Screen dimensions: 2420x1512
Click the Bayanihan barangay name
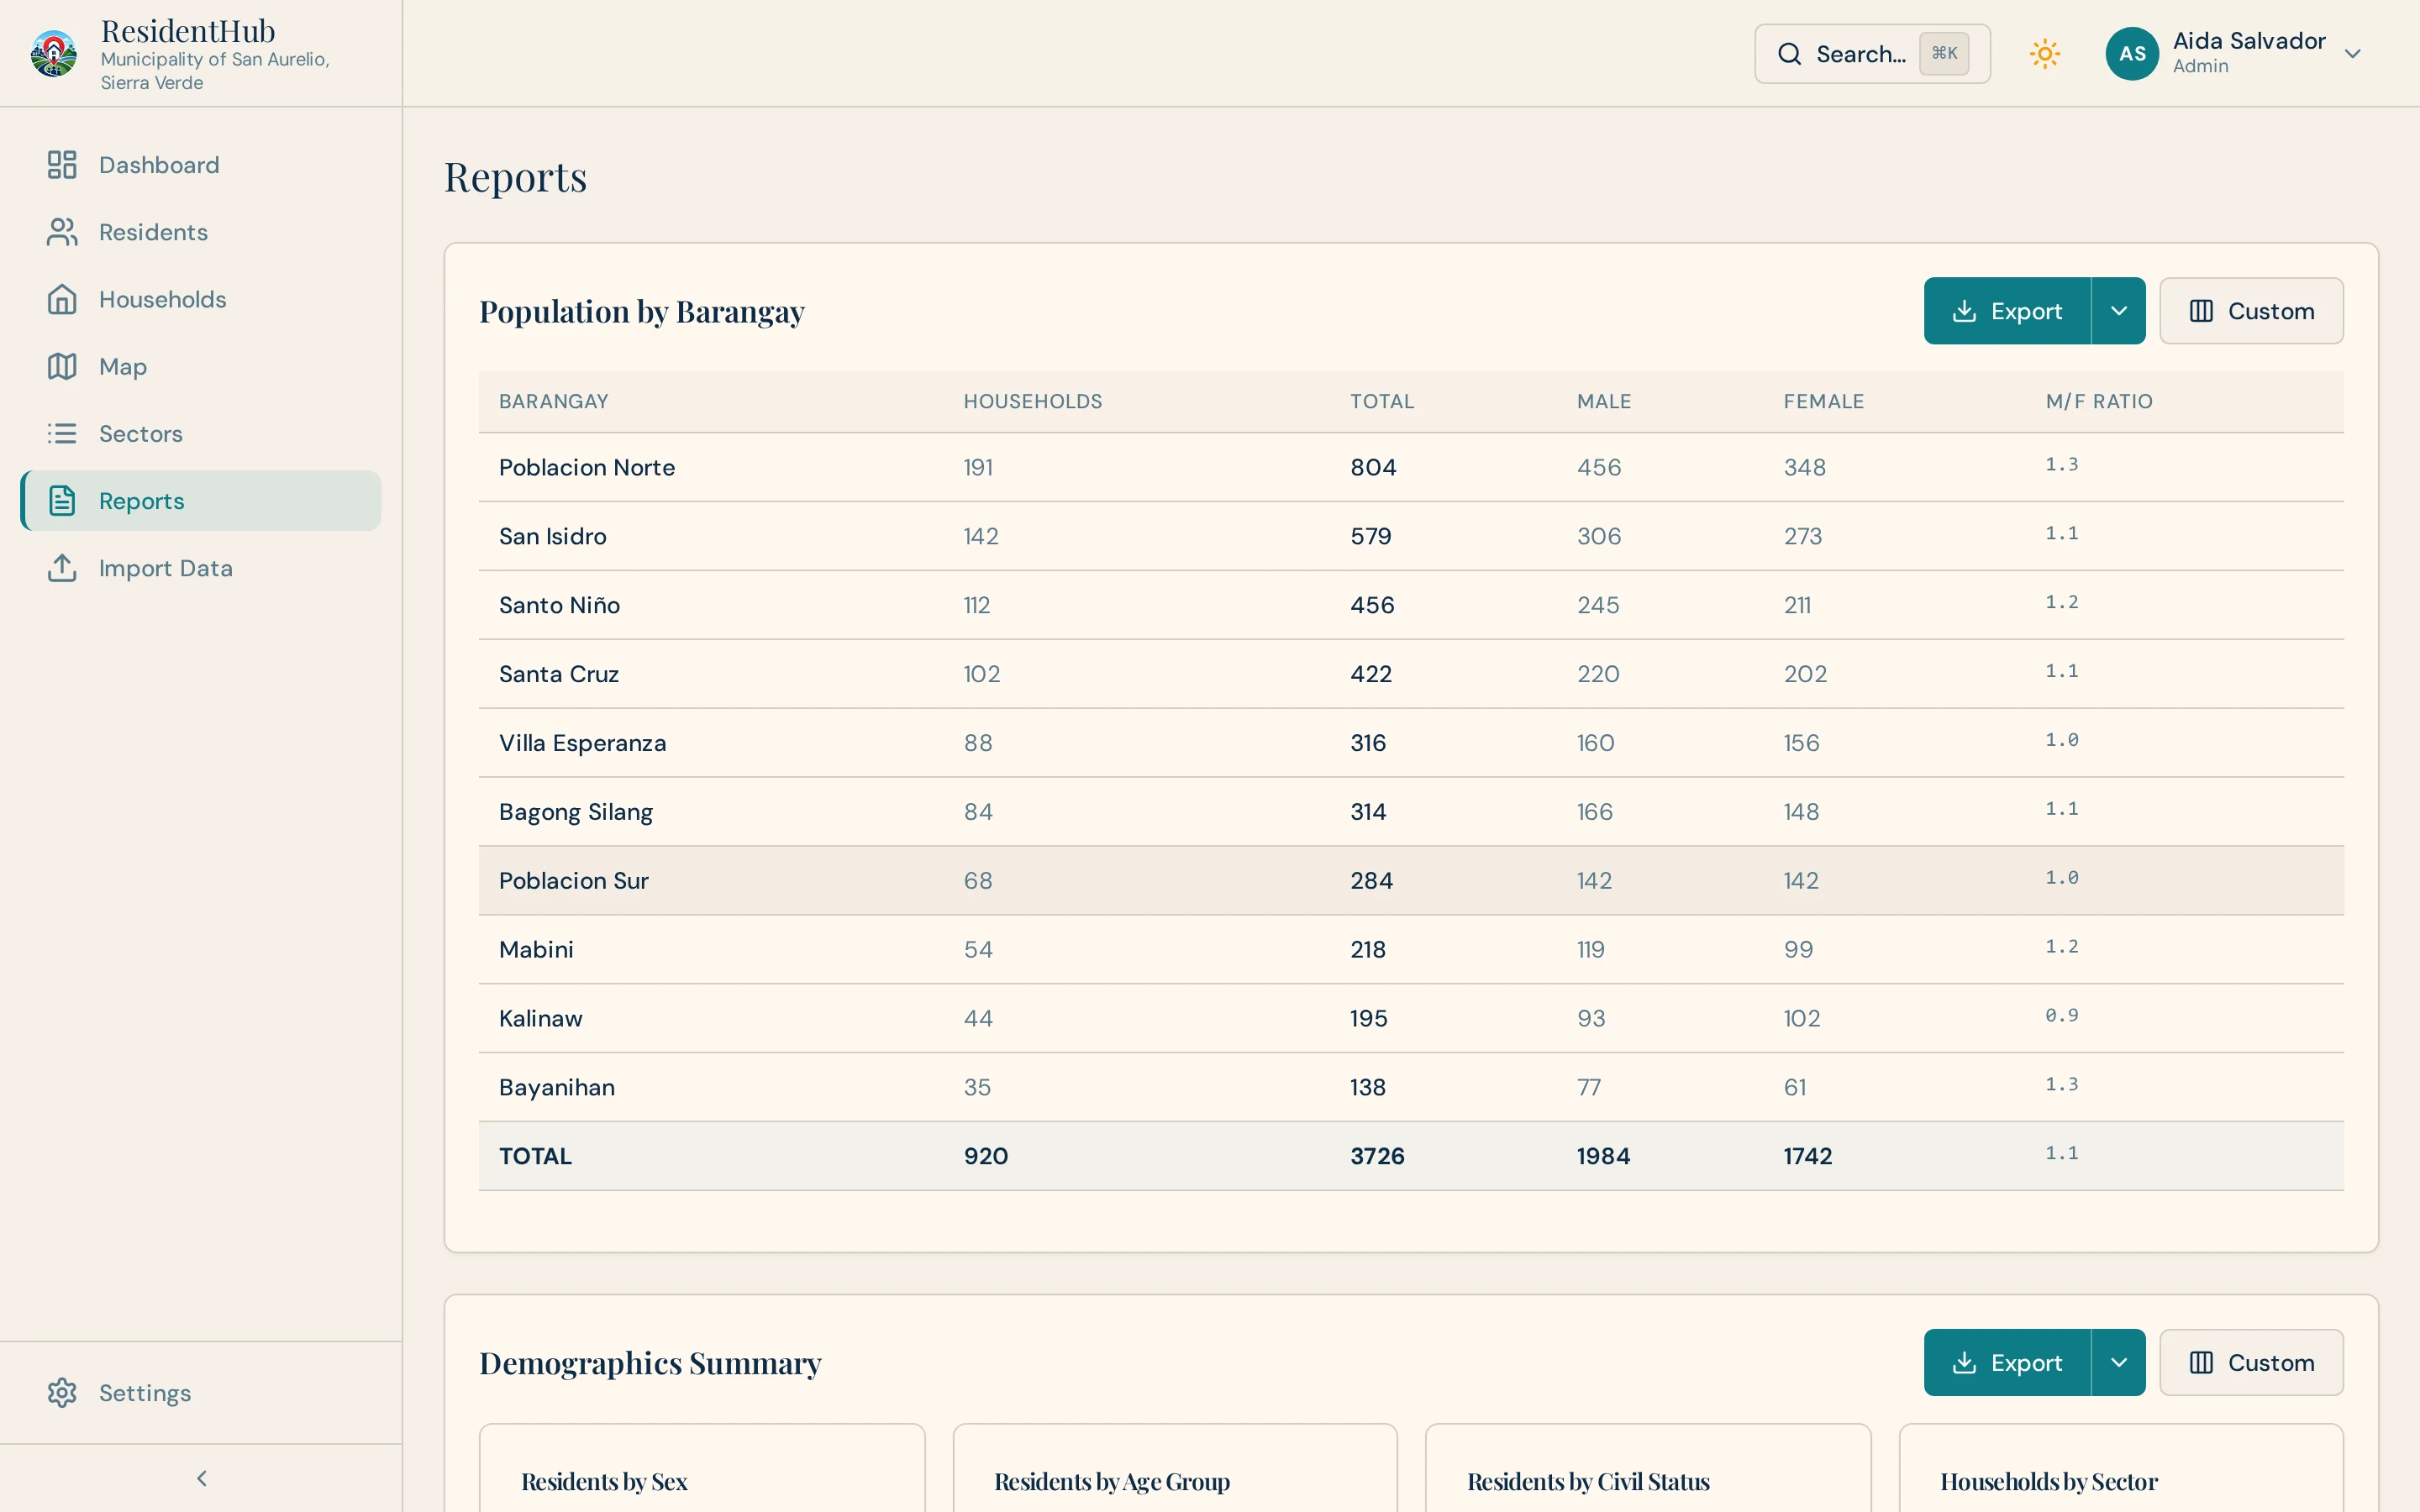point(557,1087)
